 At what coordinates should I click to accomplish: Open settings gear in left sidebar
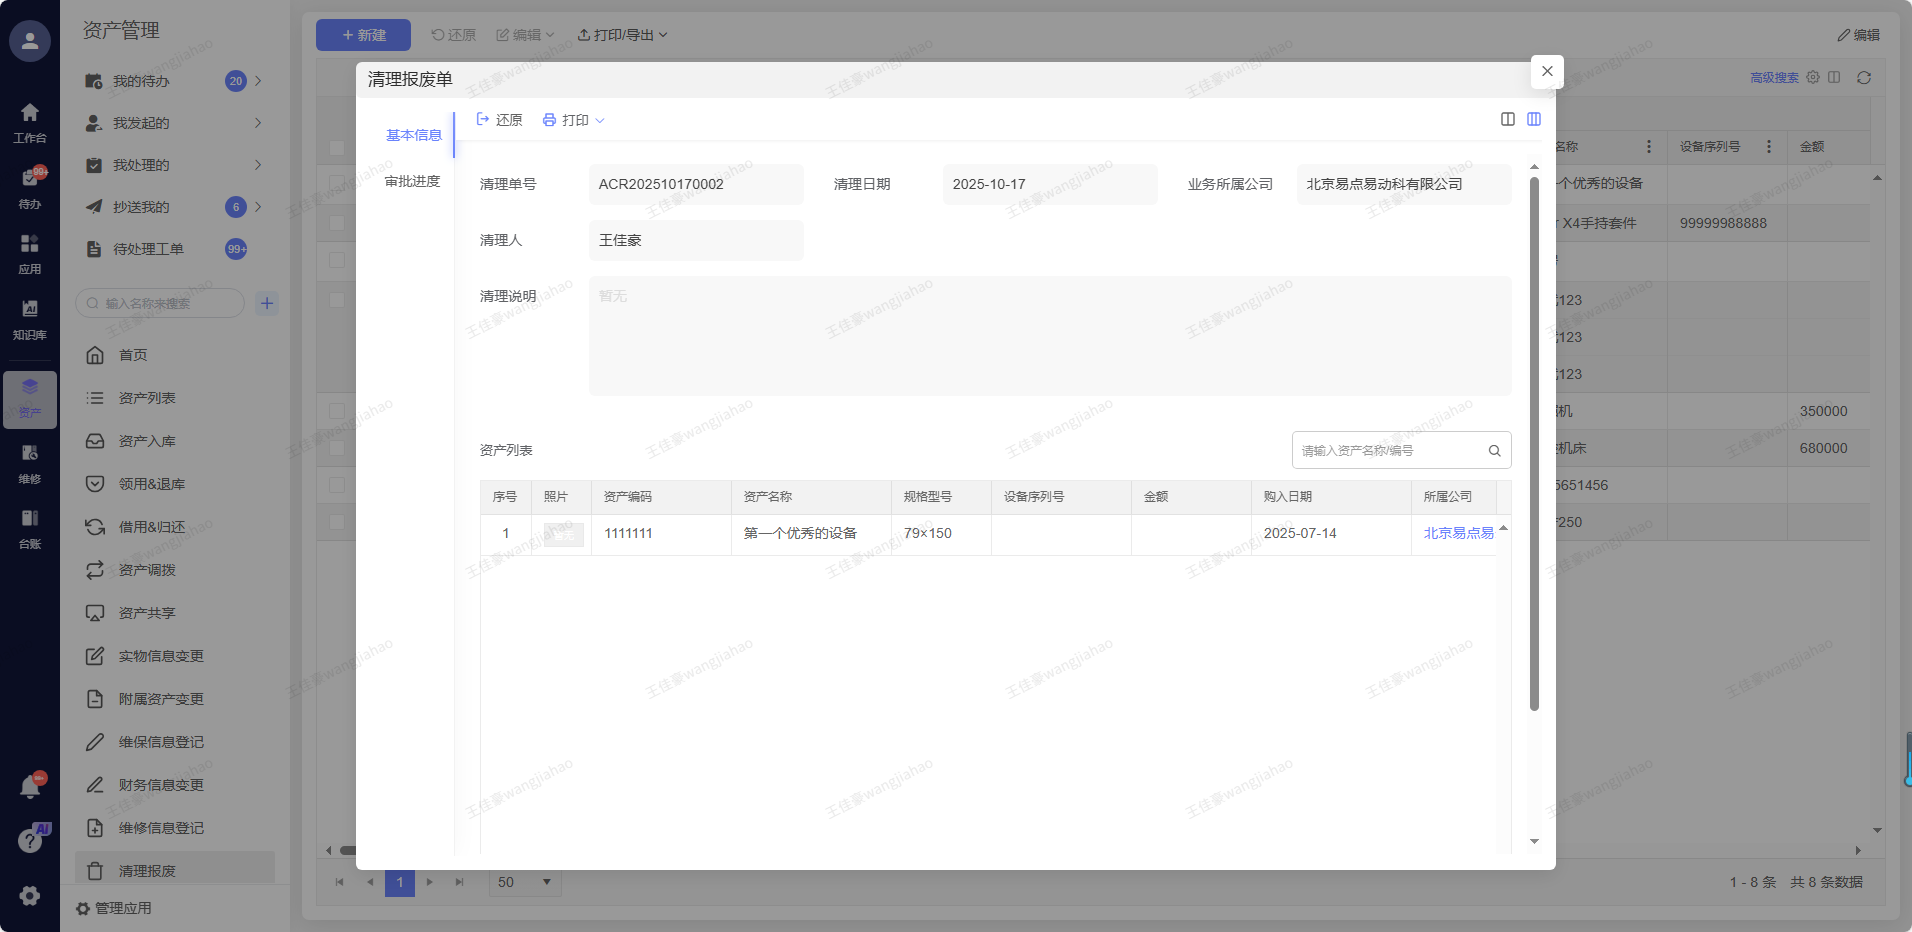coord(30,896)
